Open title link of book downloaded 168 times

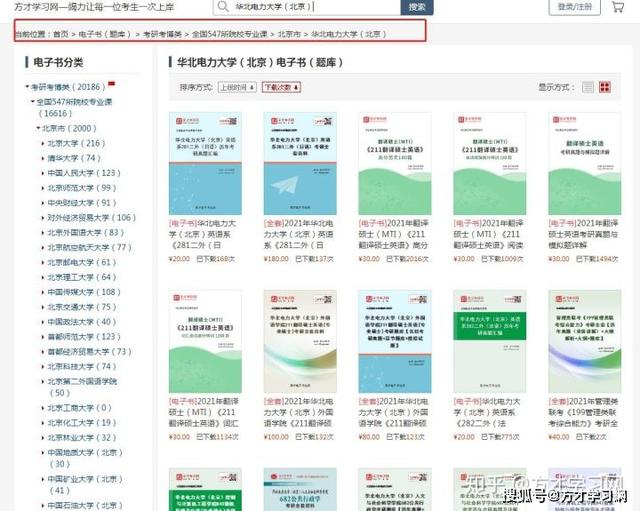click(203, 234)
